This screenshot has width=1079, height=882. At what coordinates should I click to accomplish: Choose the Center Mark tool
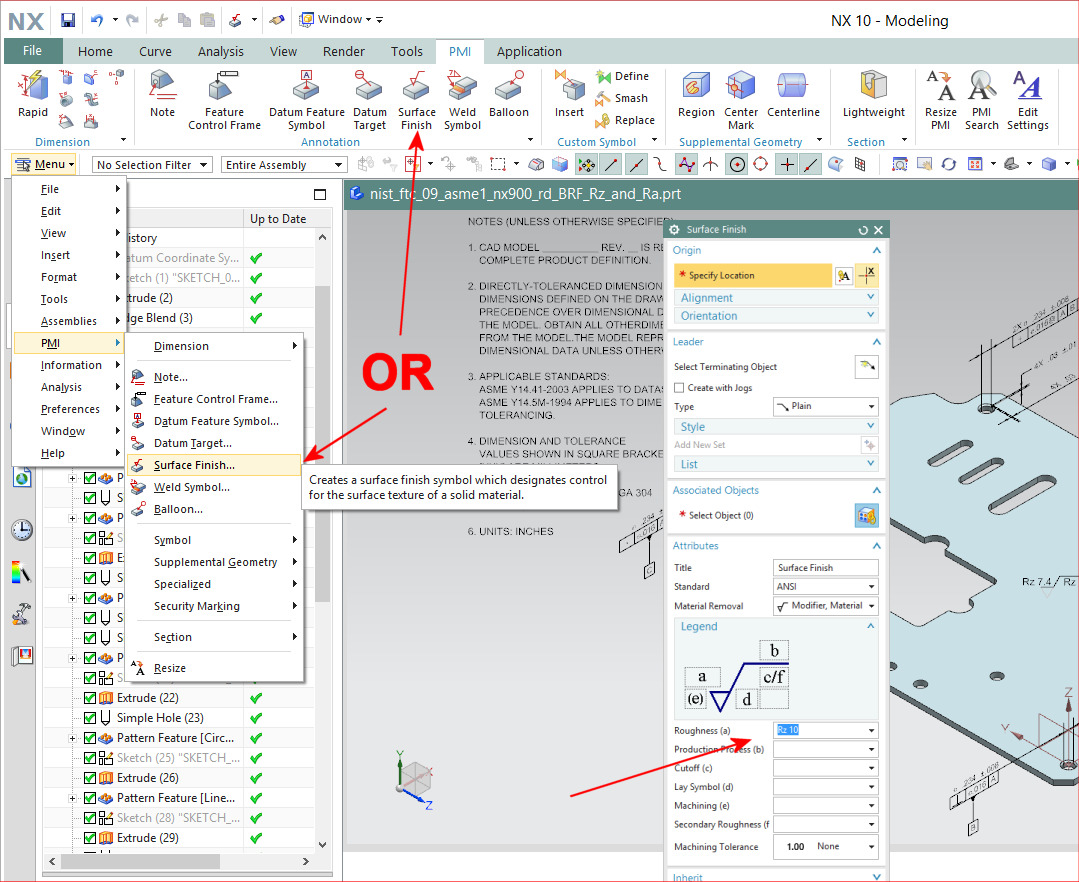[741, 100]
